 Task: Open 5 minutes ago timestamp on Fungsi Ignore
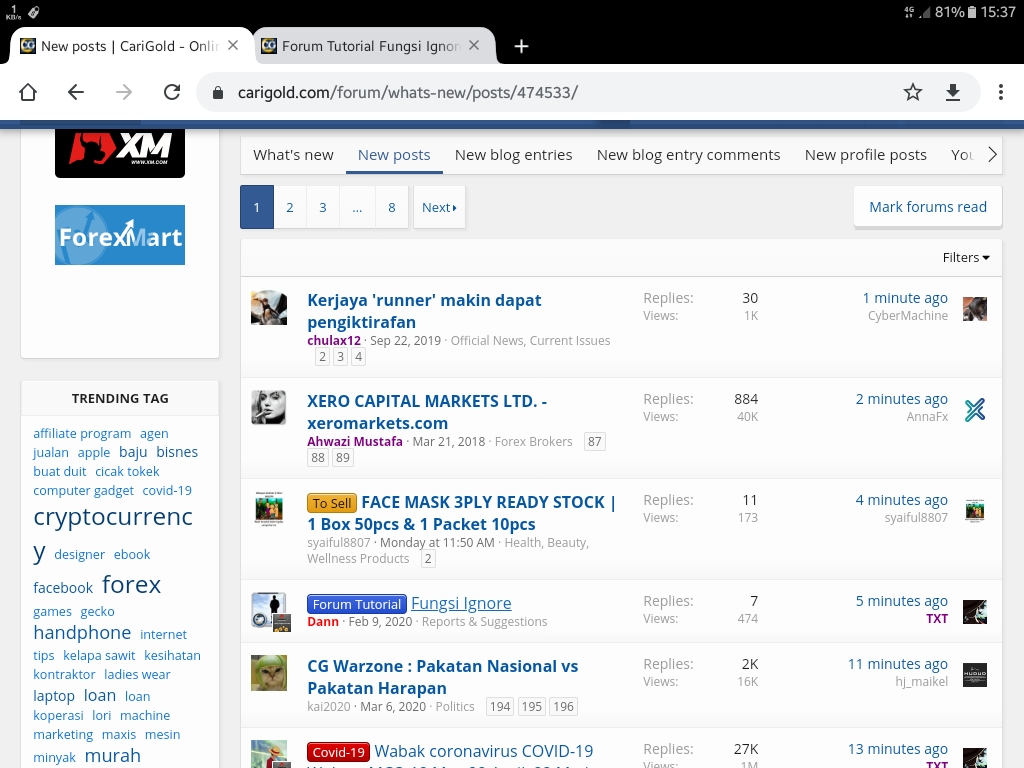(901, 601)
